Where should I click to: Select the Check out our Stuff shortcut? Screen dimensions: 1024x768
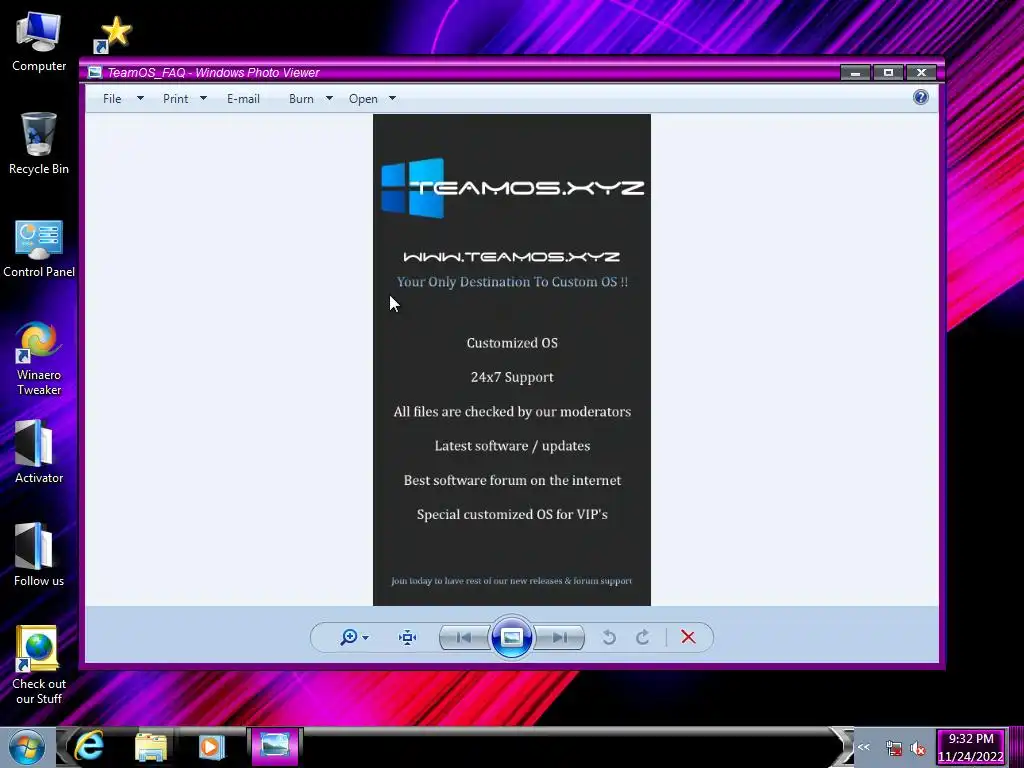coord(39,665)
